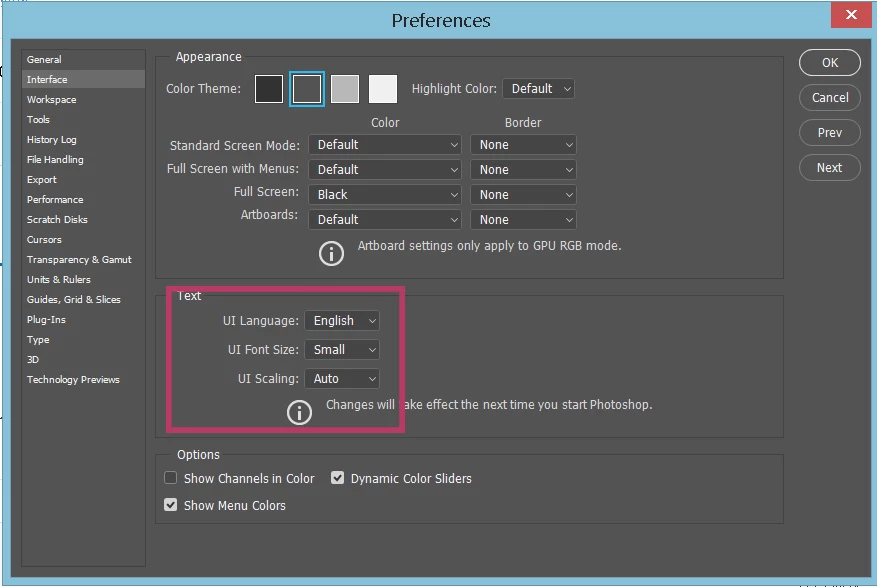Open Artboards border dropdown
The image size is (877, 587).
tap(523, 220)
